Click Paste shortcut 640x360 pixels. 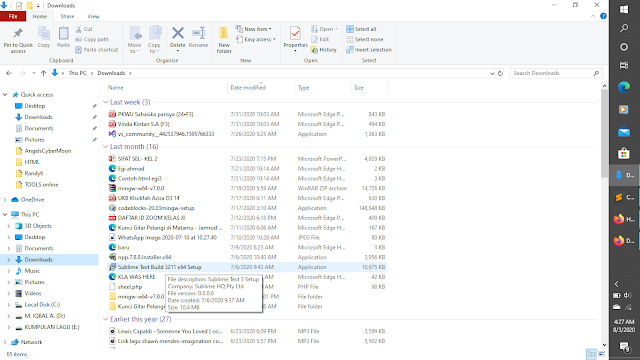coord(97,50)
